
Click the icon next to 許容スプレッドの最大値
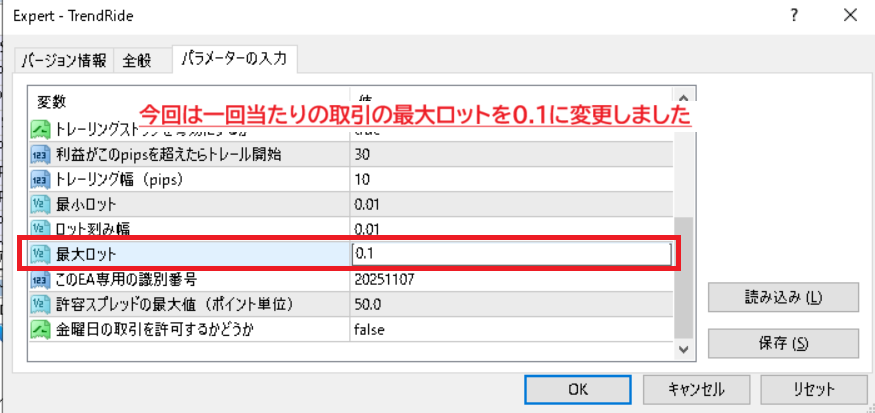tap(38, 304)
